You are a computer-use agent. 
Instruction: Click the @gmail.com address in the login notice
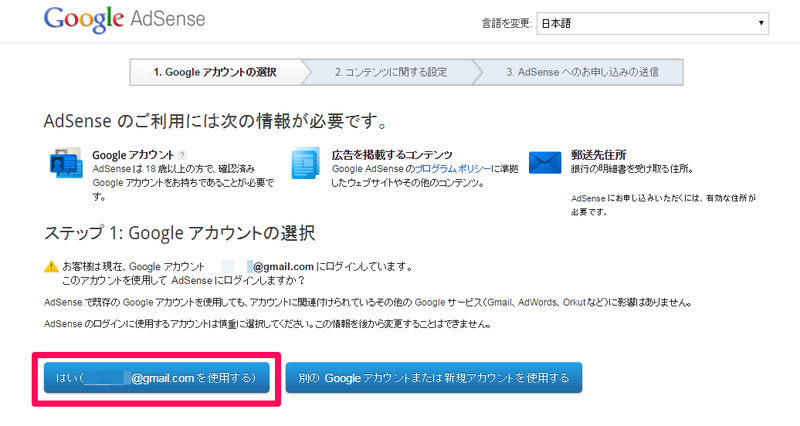click(283, 266)
